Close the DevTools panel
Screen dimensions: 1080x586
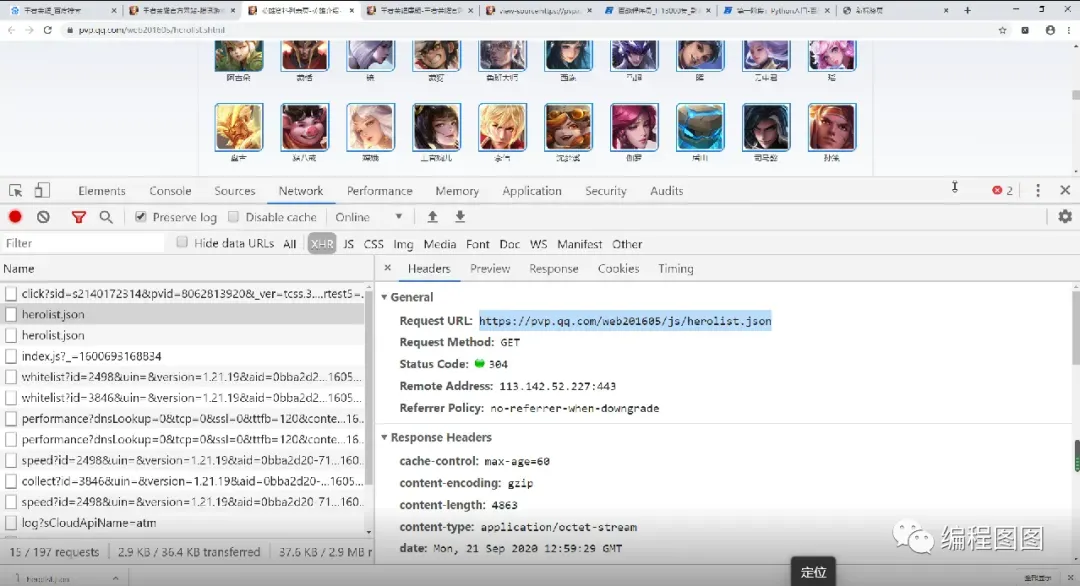tap(1065, 190)
